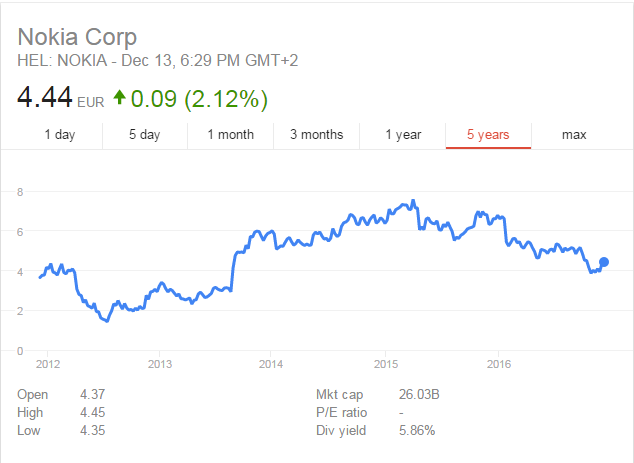Viewport: 634px width, 463px height.
Task: Click the blue endpoint dot on the chart
Action: pos(603,262)
